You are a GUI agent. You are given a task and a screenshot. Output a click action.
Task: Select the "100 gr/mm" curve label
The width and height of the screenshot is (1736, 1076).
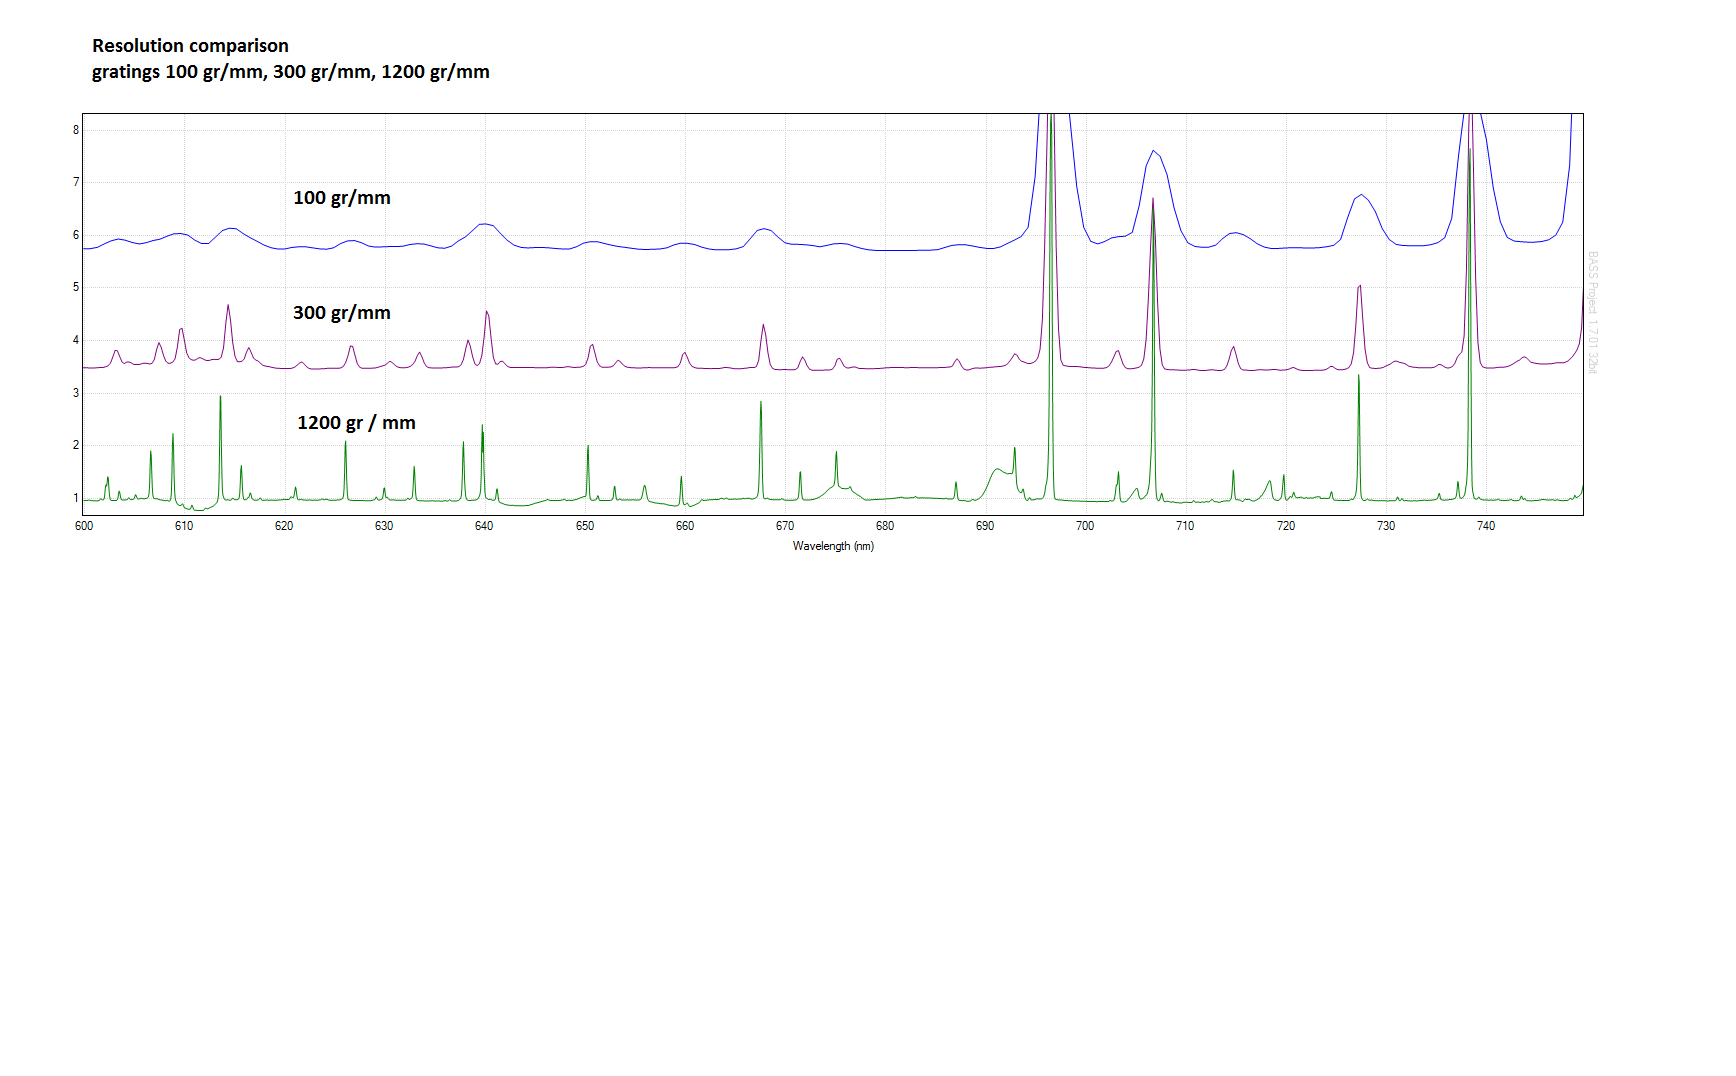coord(341,198)
